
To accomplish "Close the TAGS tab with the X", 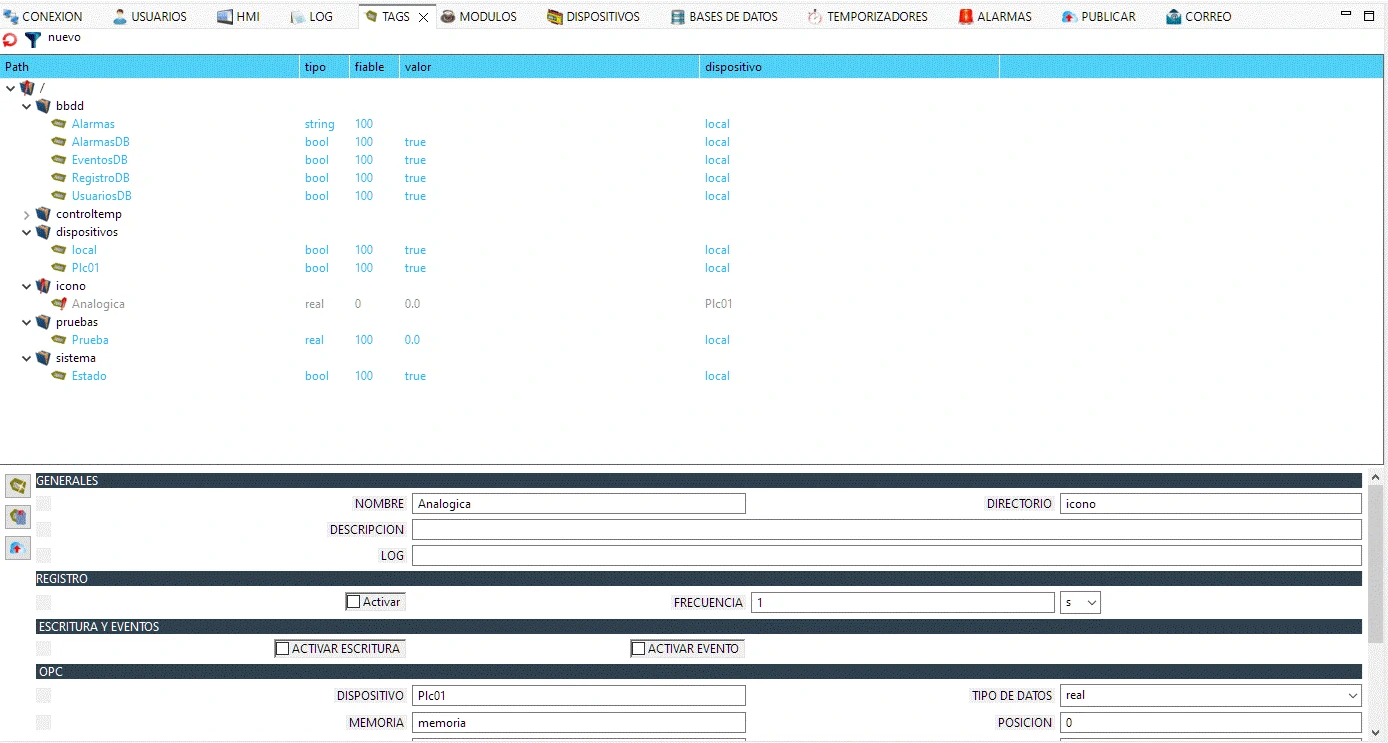I will click(x=423, y=18).
